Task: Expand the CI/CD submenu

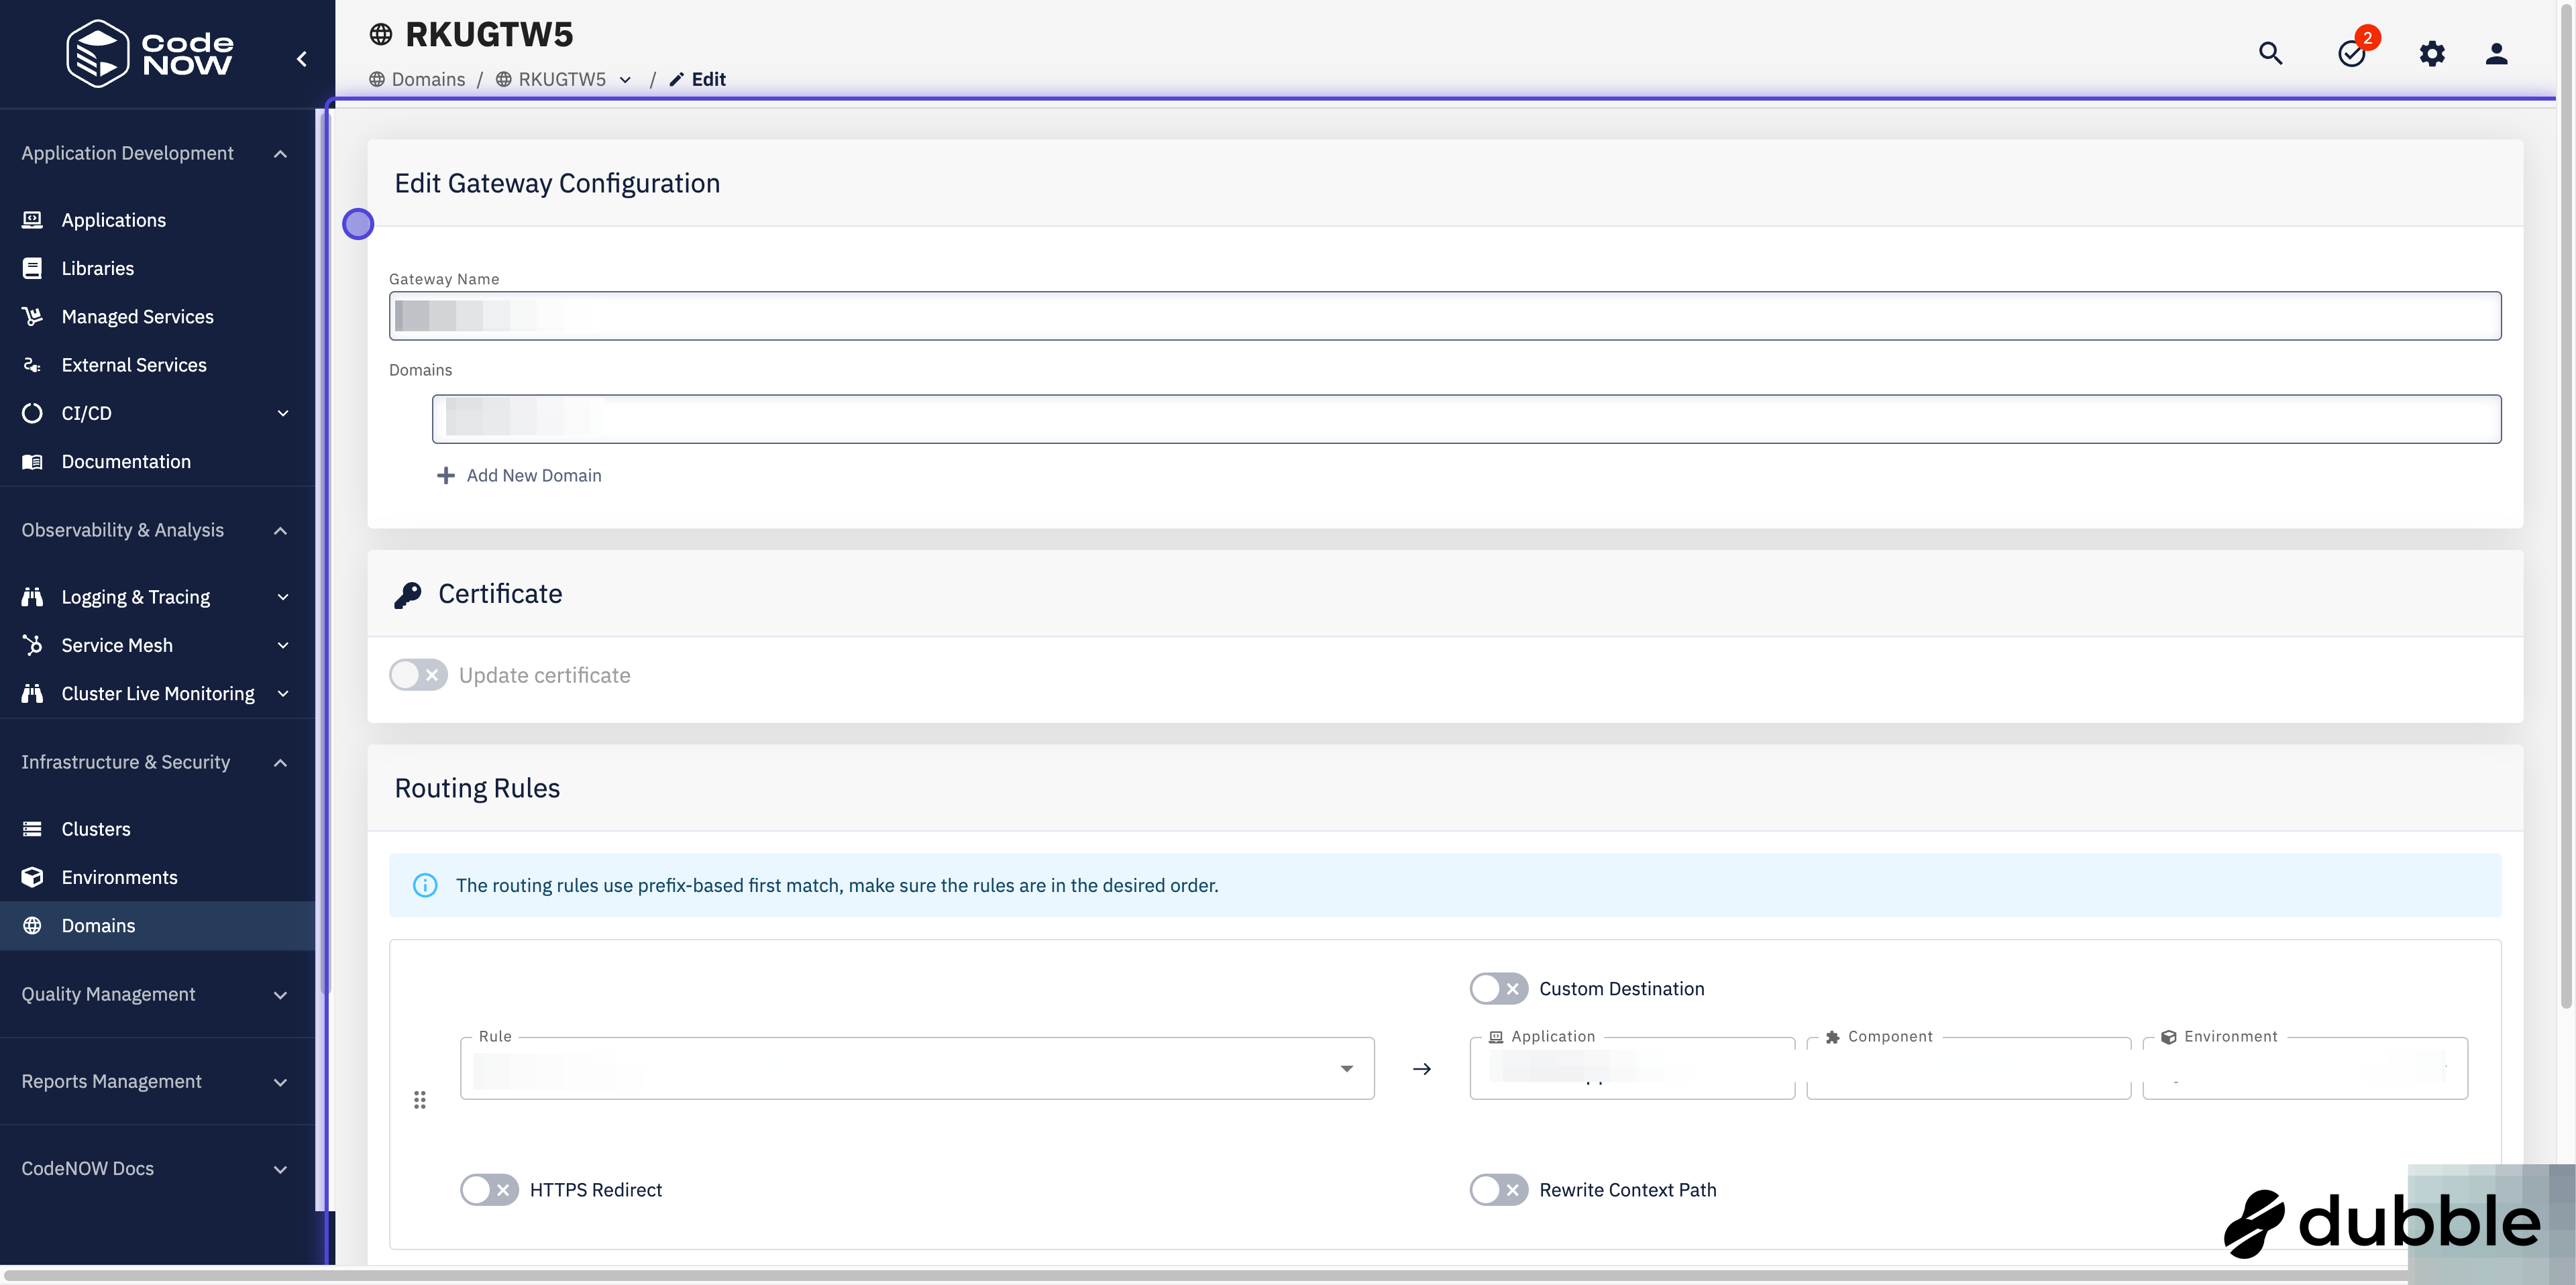Action: [x=283, y=413]
